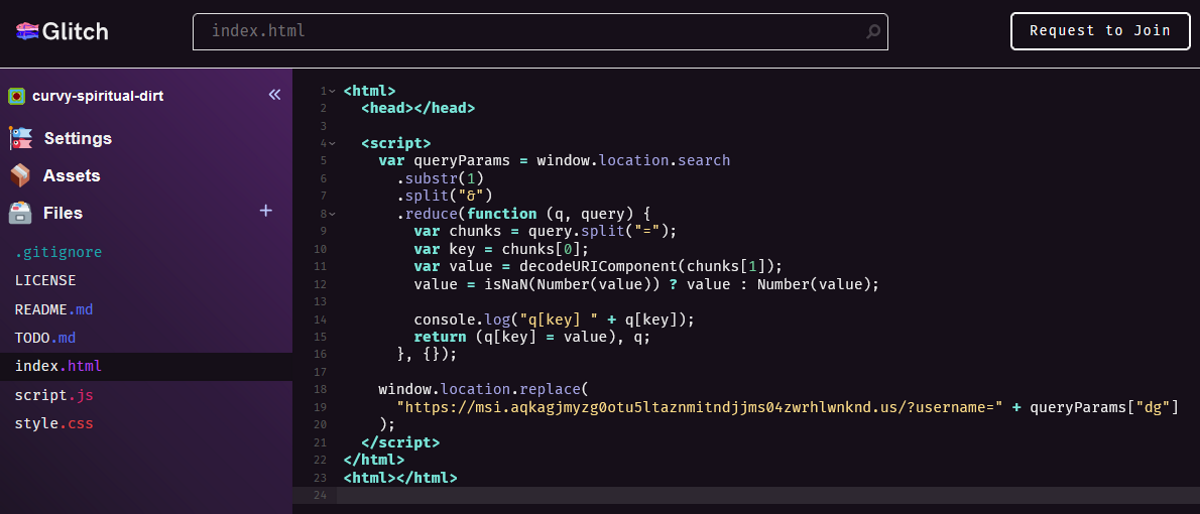
Task: Click the closing </script> tag line 21
Action: click(x=400, y=441)
